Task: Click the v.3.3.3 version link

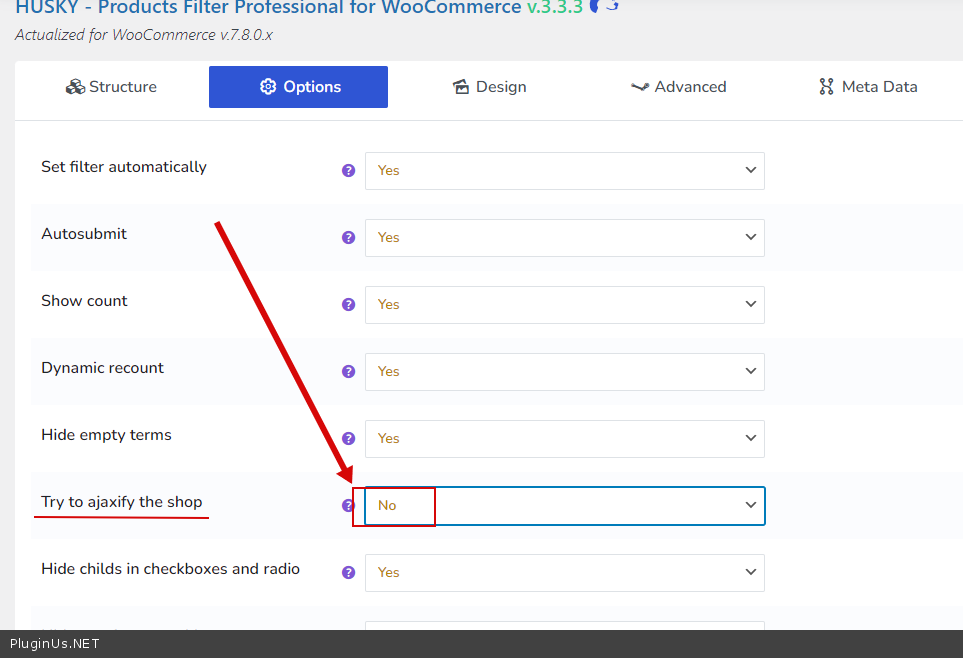Action: click(554, 8)
